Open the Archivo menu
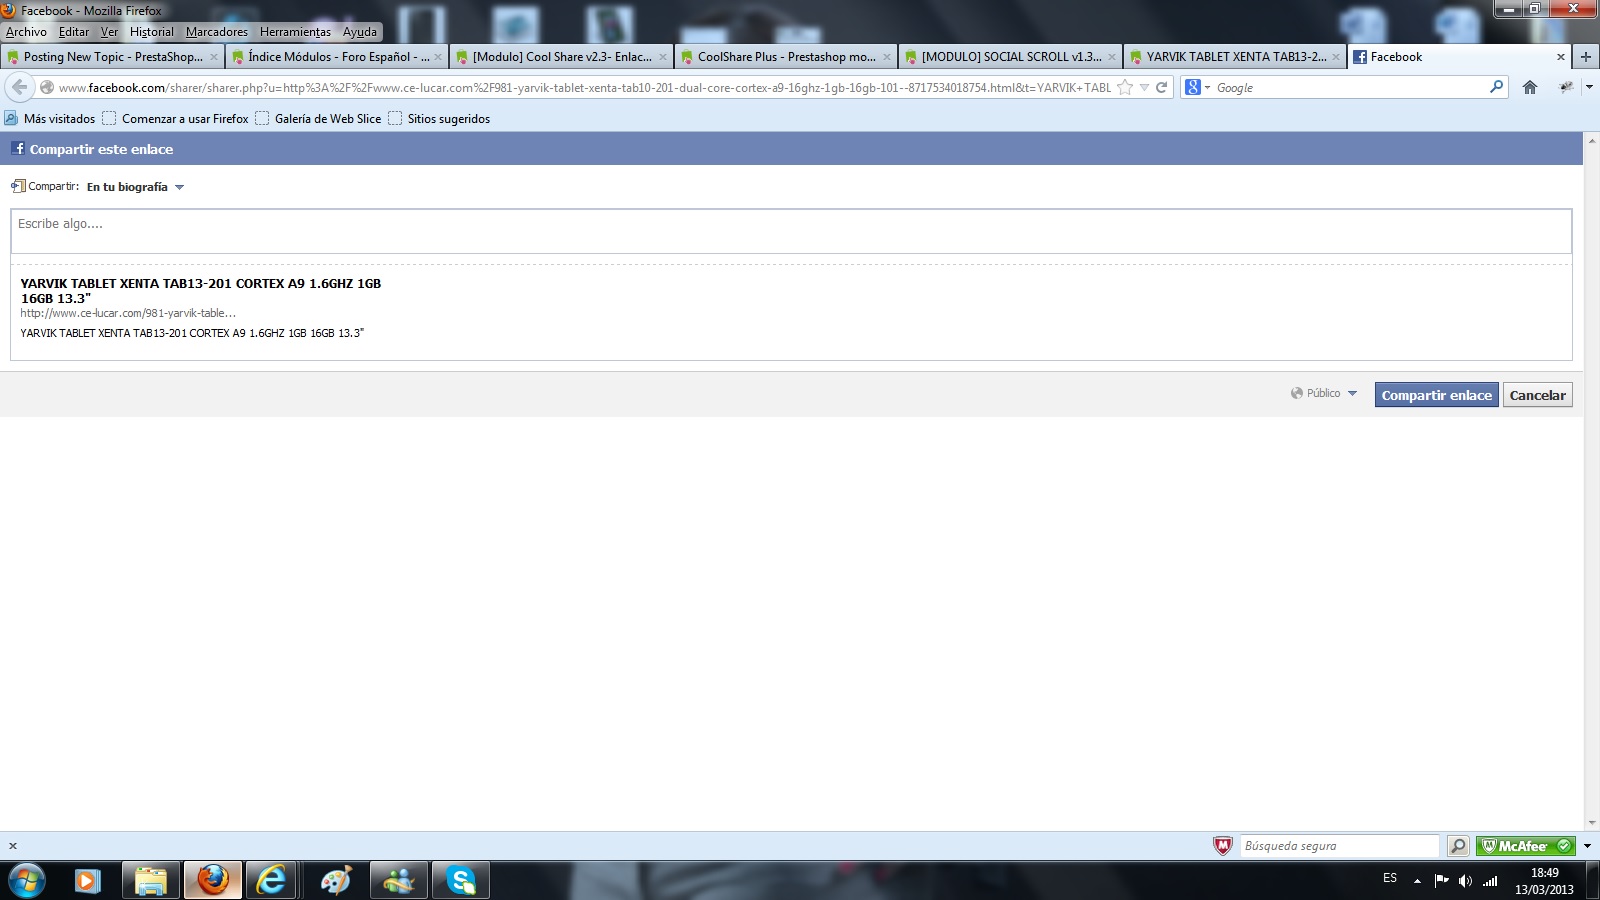Image resolution: width=1600 pixels, height=900 pixels. click(x=26, y=32)
